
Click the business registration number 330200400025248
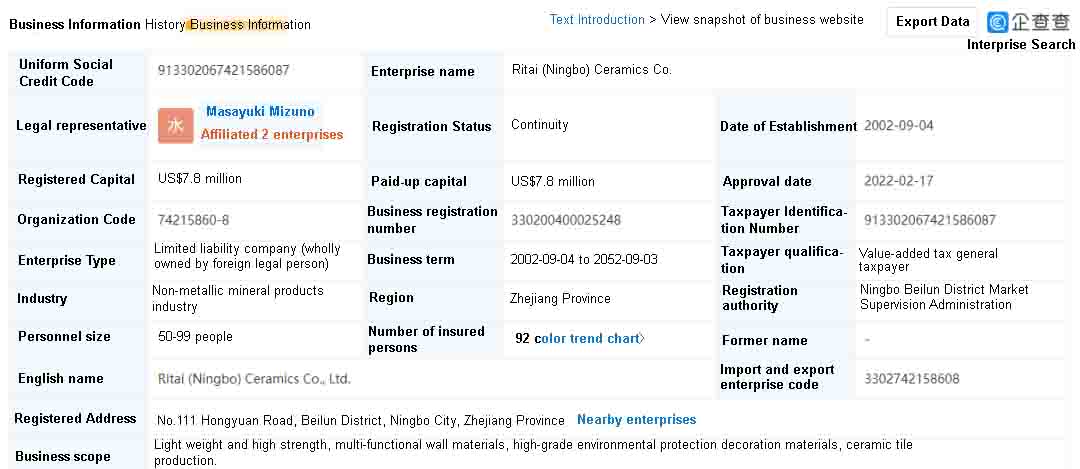point(565,220)
